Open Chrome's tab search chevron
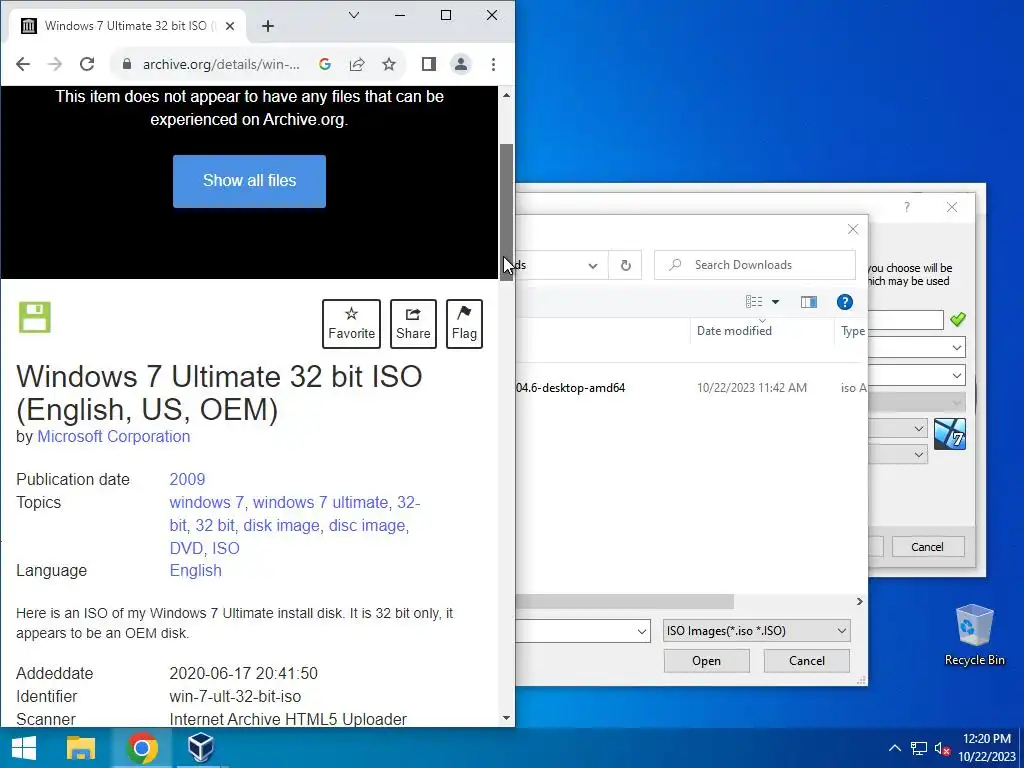This screenshot has height=768, width=1024. click(x=354, y=15)
